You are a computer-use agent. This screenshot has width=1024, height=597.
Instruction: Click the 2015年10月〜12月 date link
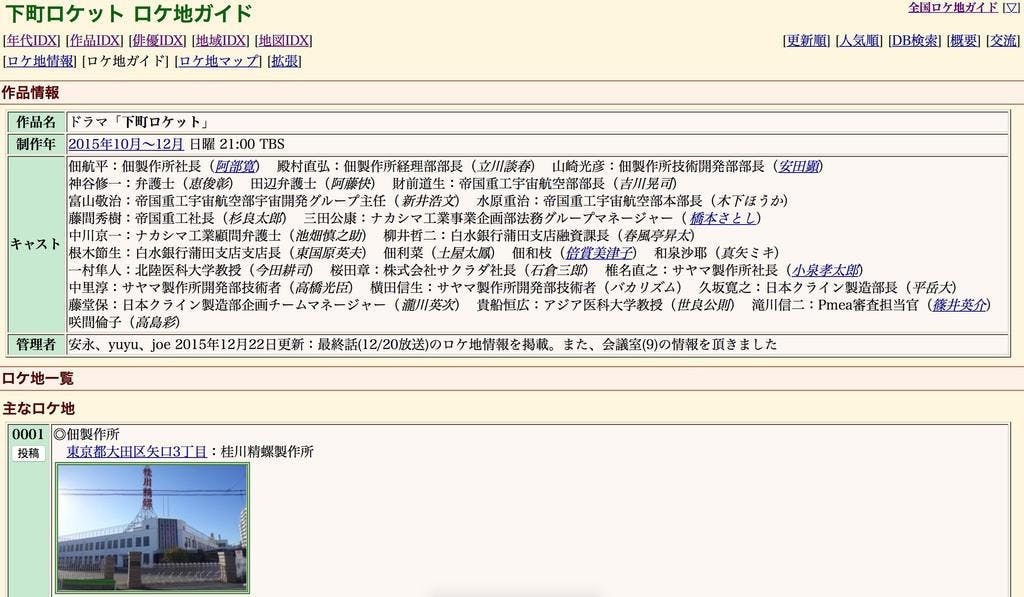126,144
